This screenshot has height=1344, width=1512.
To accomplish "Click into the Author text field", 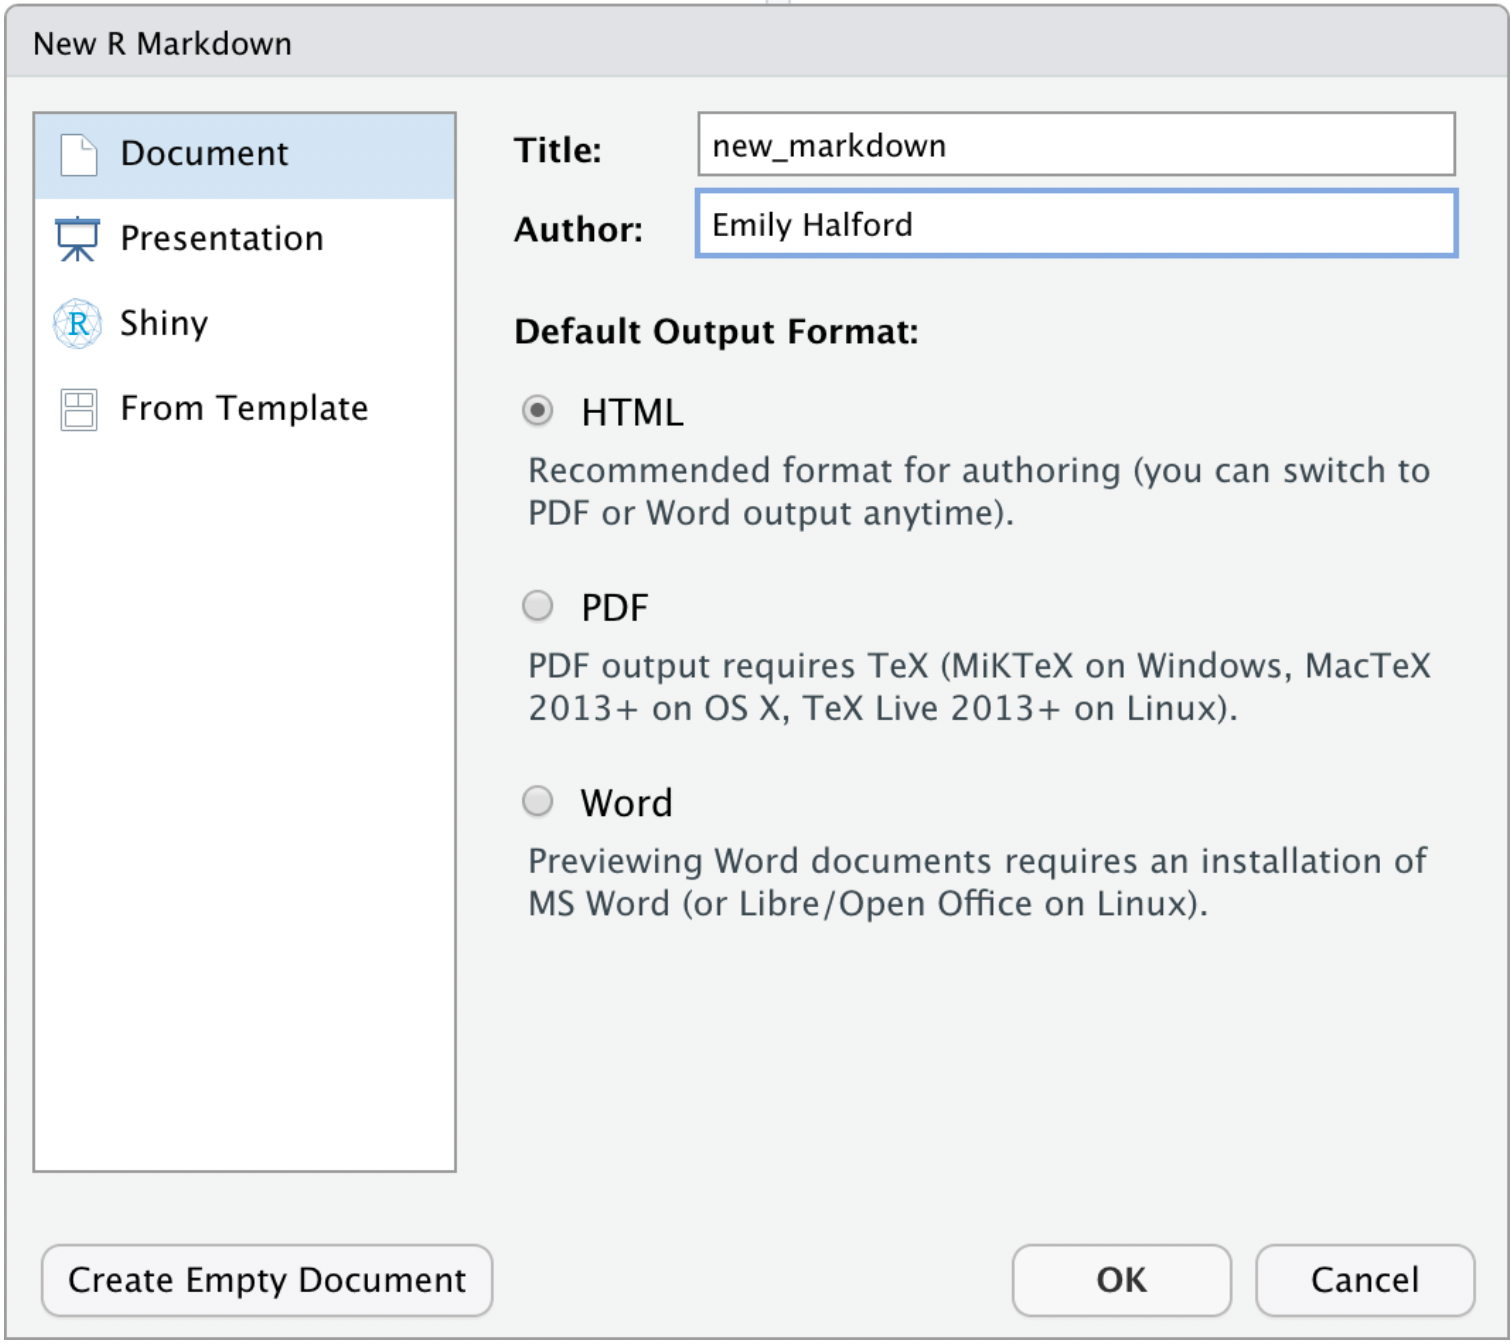I will point(1075,225).
